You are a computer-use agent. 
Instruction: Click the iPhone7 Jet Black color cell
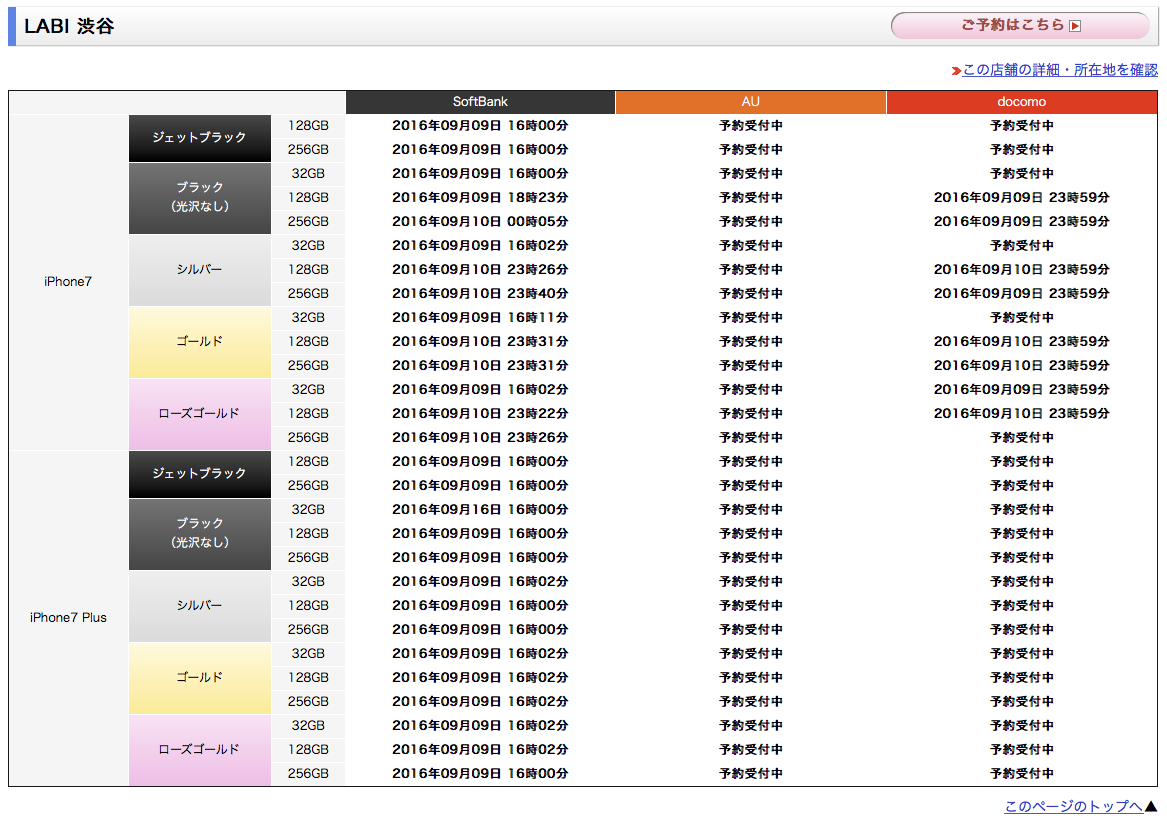tap(199, 138)
